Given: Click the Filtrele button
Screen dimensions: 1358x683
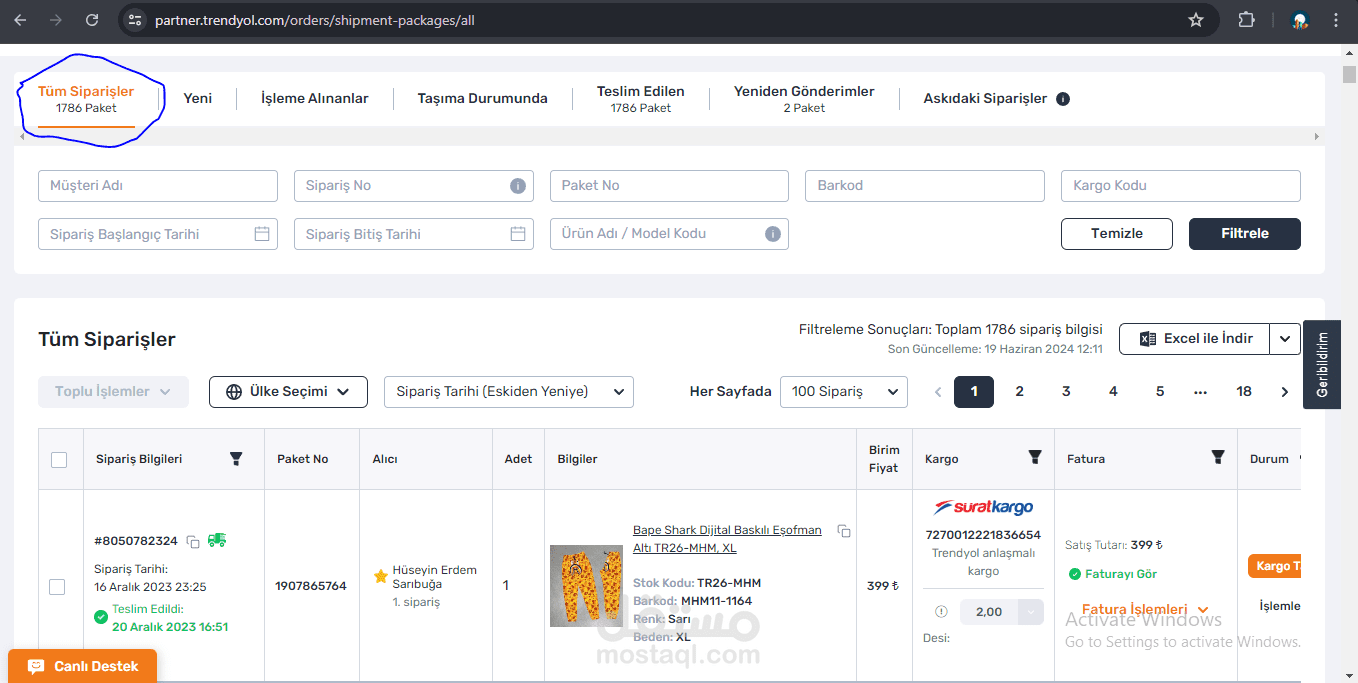Looking at the screenshot, I should 1245,234.
